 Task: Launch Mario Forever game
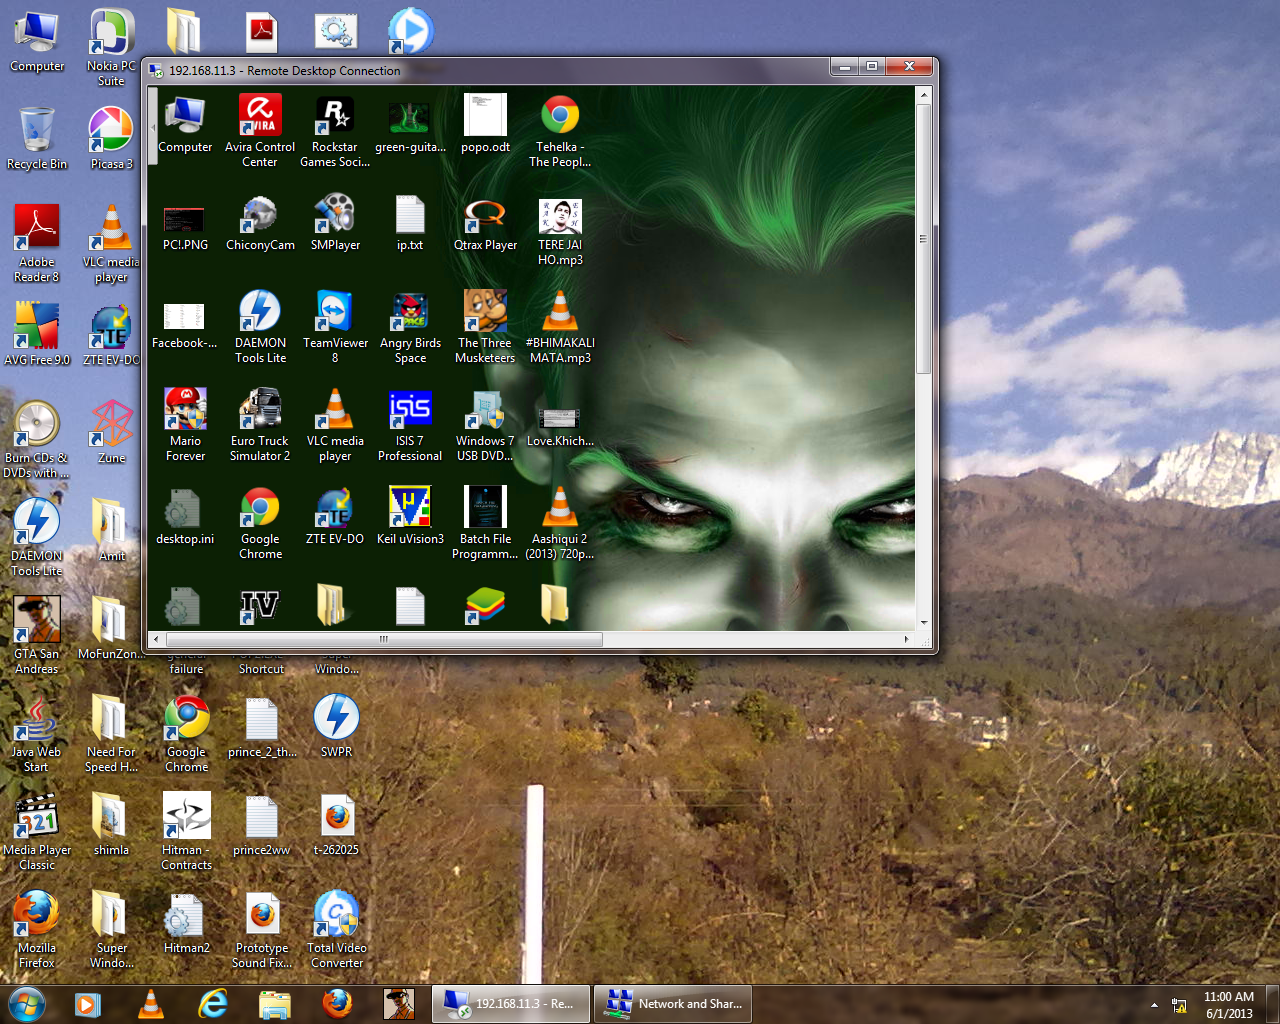[185, 408]
